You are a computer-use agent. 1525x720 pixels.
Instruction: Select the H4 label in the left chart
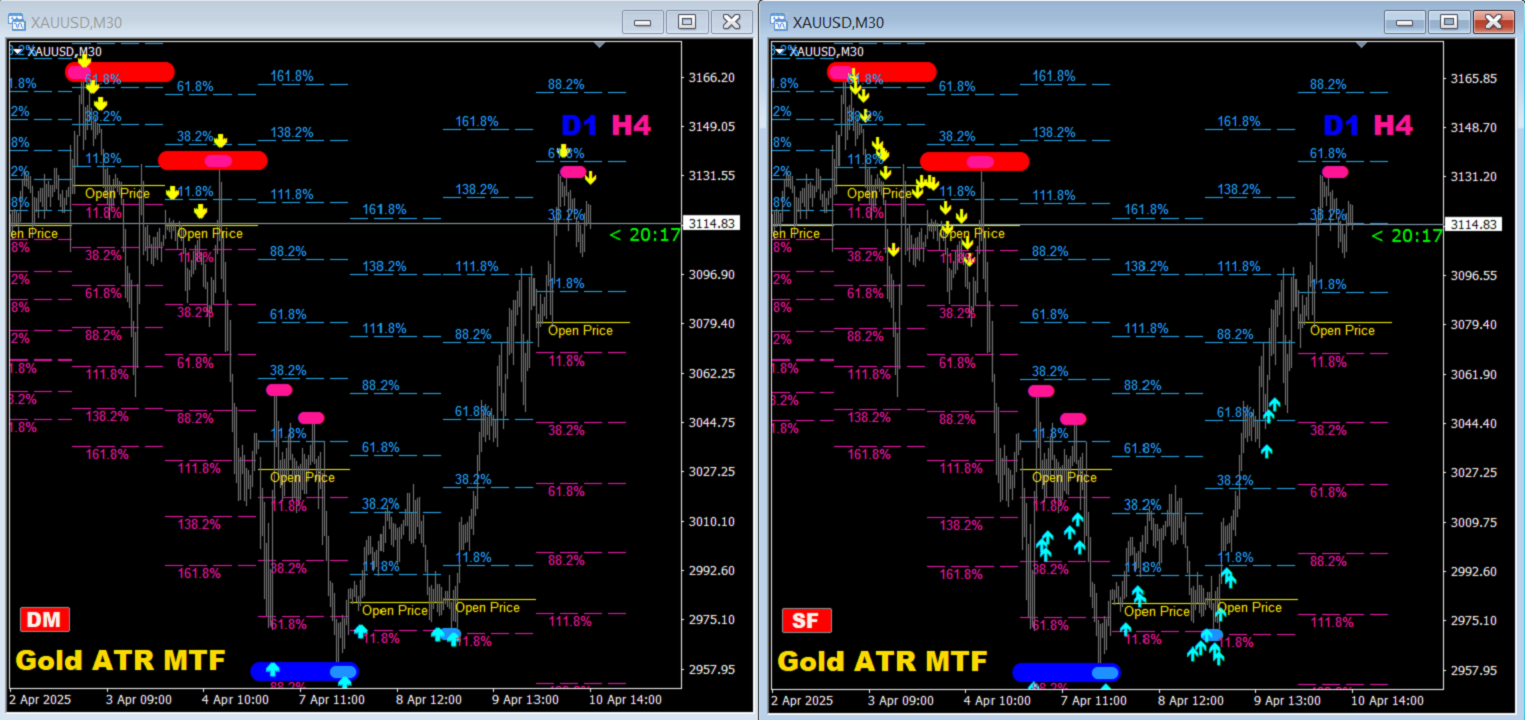pos(631,125)
